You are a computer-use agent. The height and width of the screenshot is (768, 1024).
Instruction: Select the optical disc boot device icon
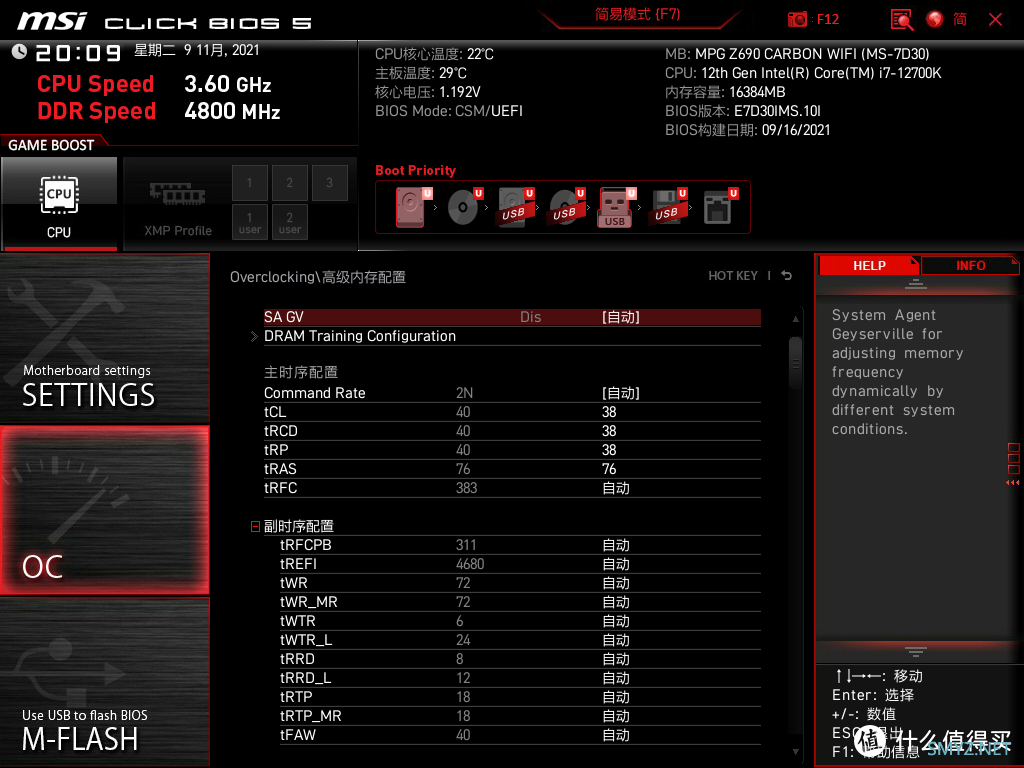click(x=464, y=207)
